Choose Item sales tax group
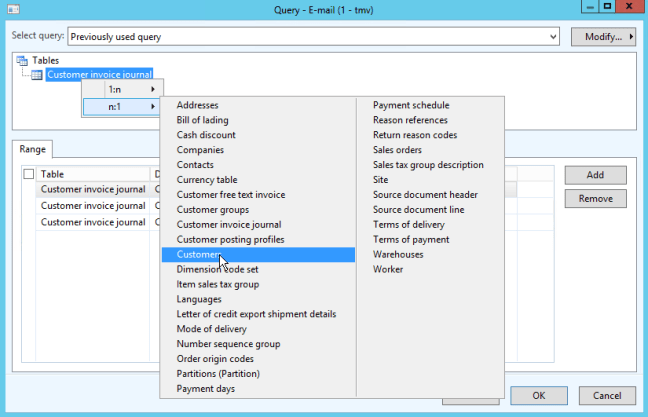The height and width of the screenshot is (417, 648). [218, 284]
